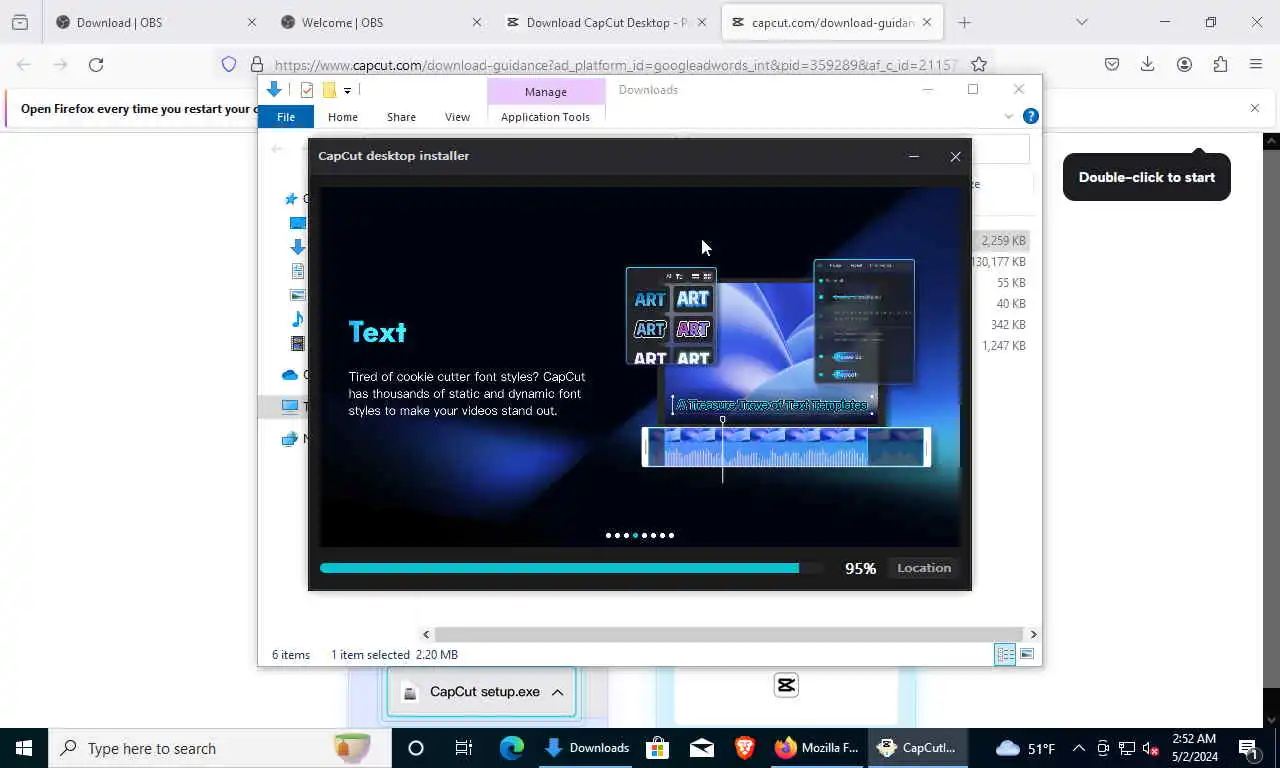Open the Home ribbon tab in Explorer
1280x768 pixels.
click(x=343, y=117)
